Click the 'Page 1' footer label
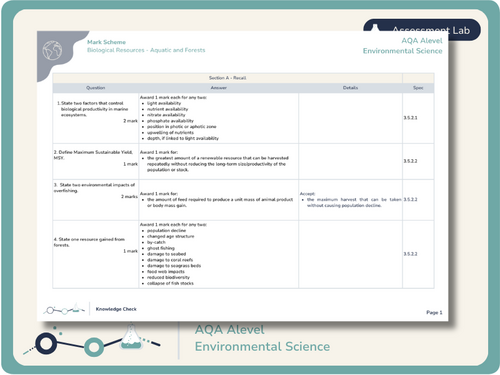500x375 pixels. pyautogui.click(x=434, y=312)
